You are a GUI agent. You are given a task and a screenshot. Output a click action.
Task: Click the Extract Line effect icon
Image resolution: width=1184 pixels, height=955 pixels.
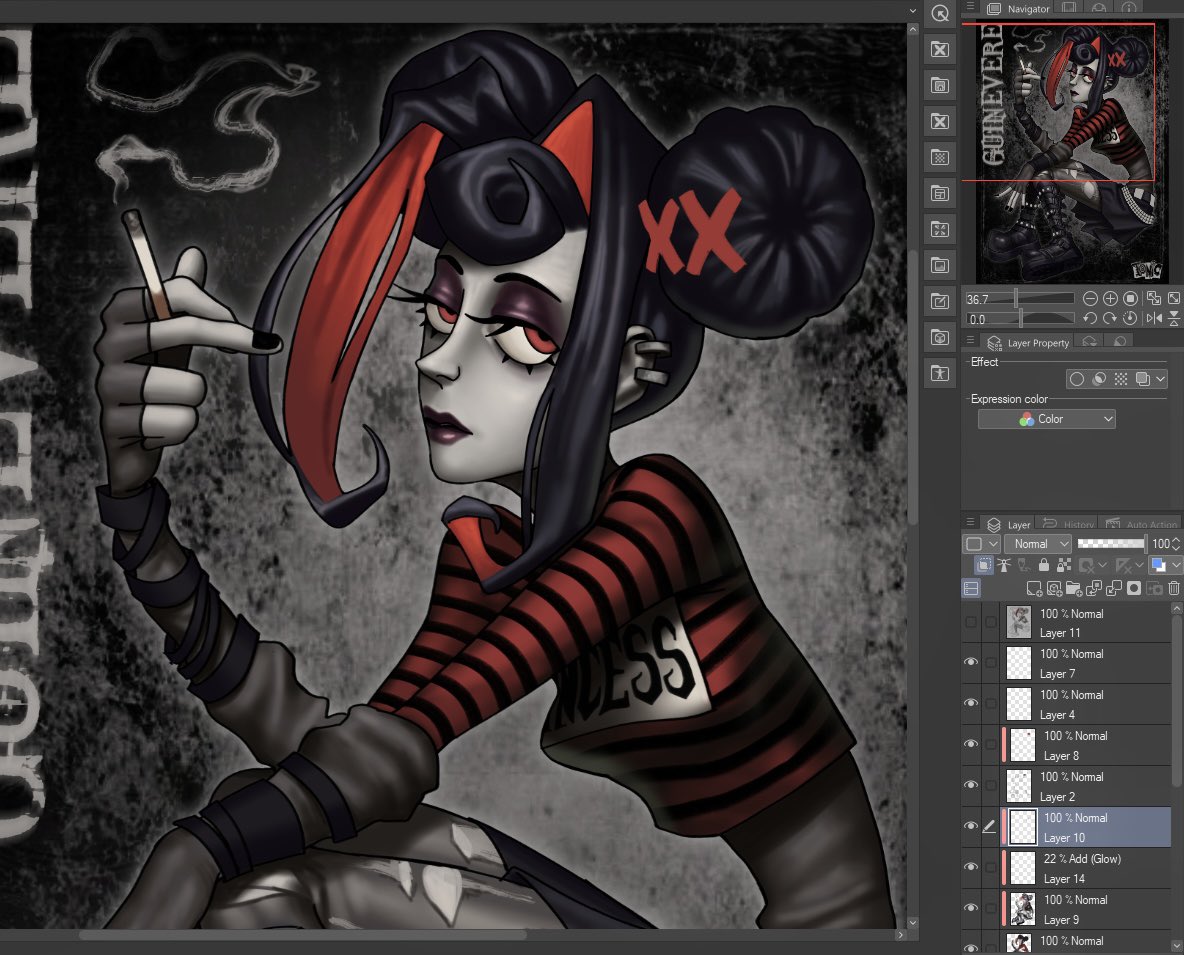(1099, 379)
